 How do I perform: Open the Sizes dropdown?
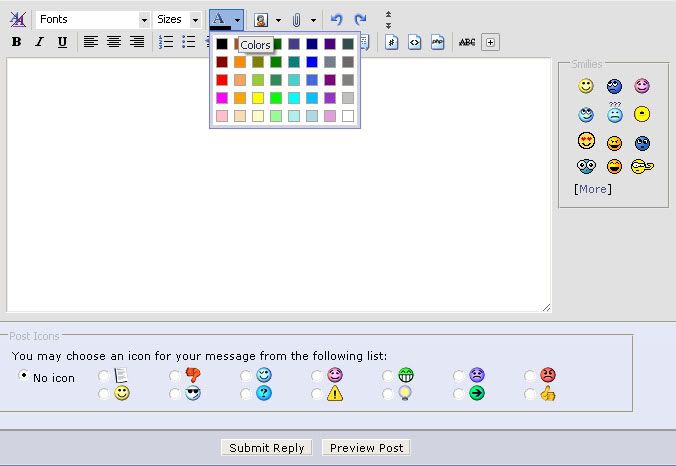[178, 19]
